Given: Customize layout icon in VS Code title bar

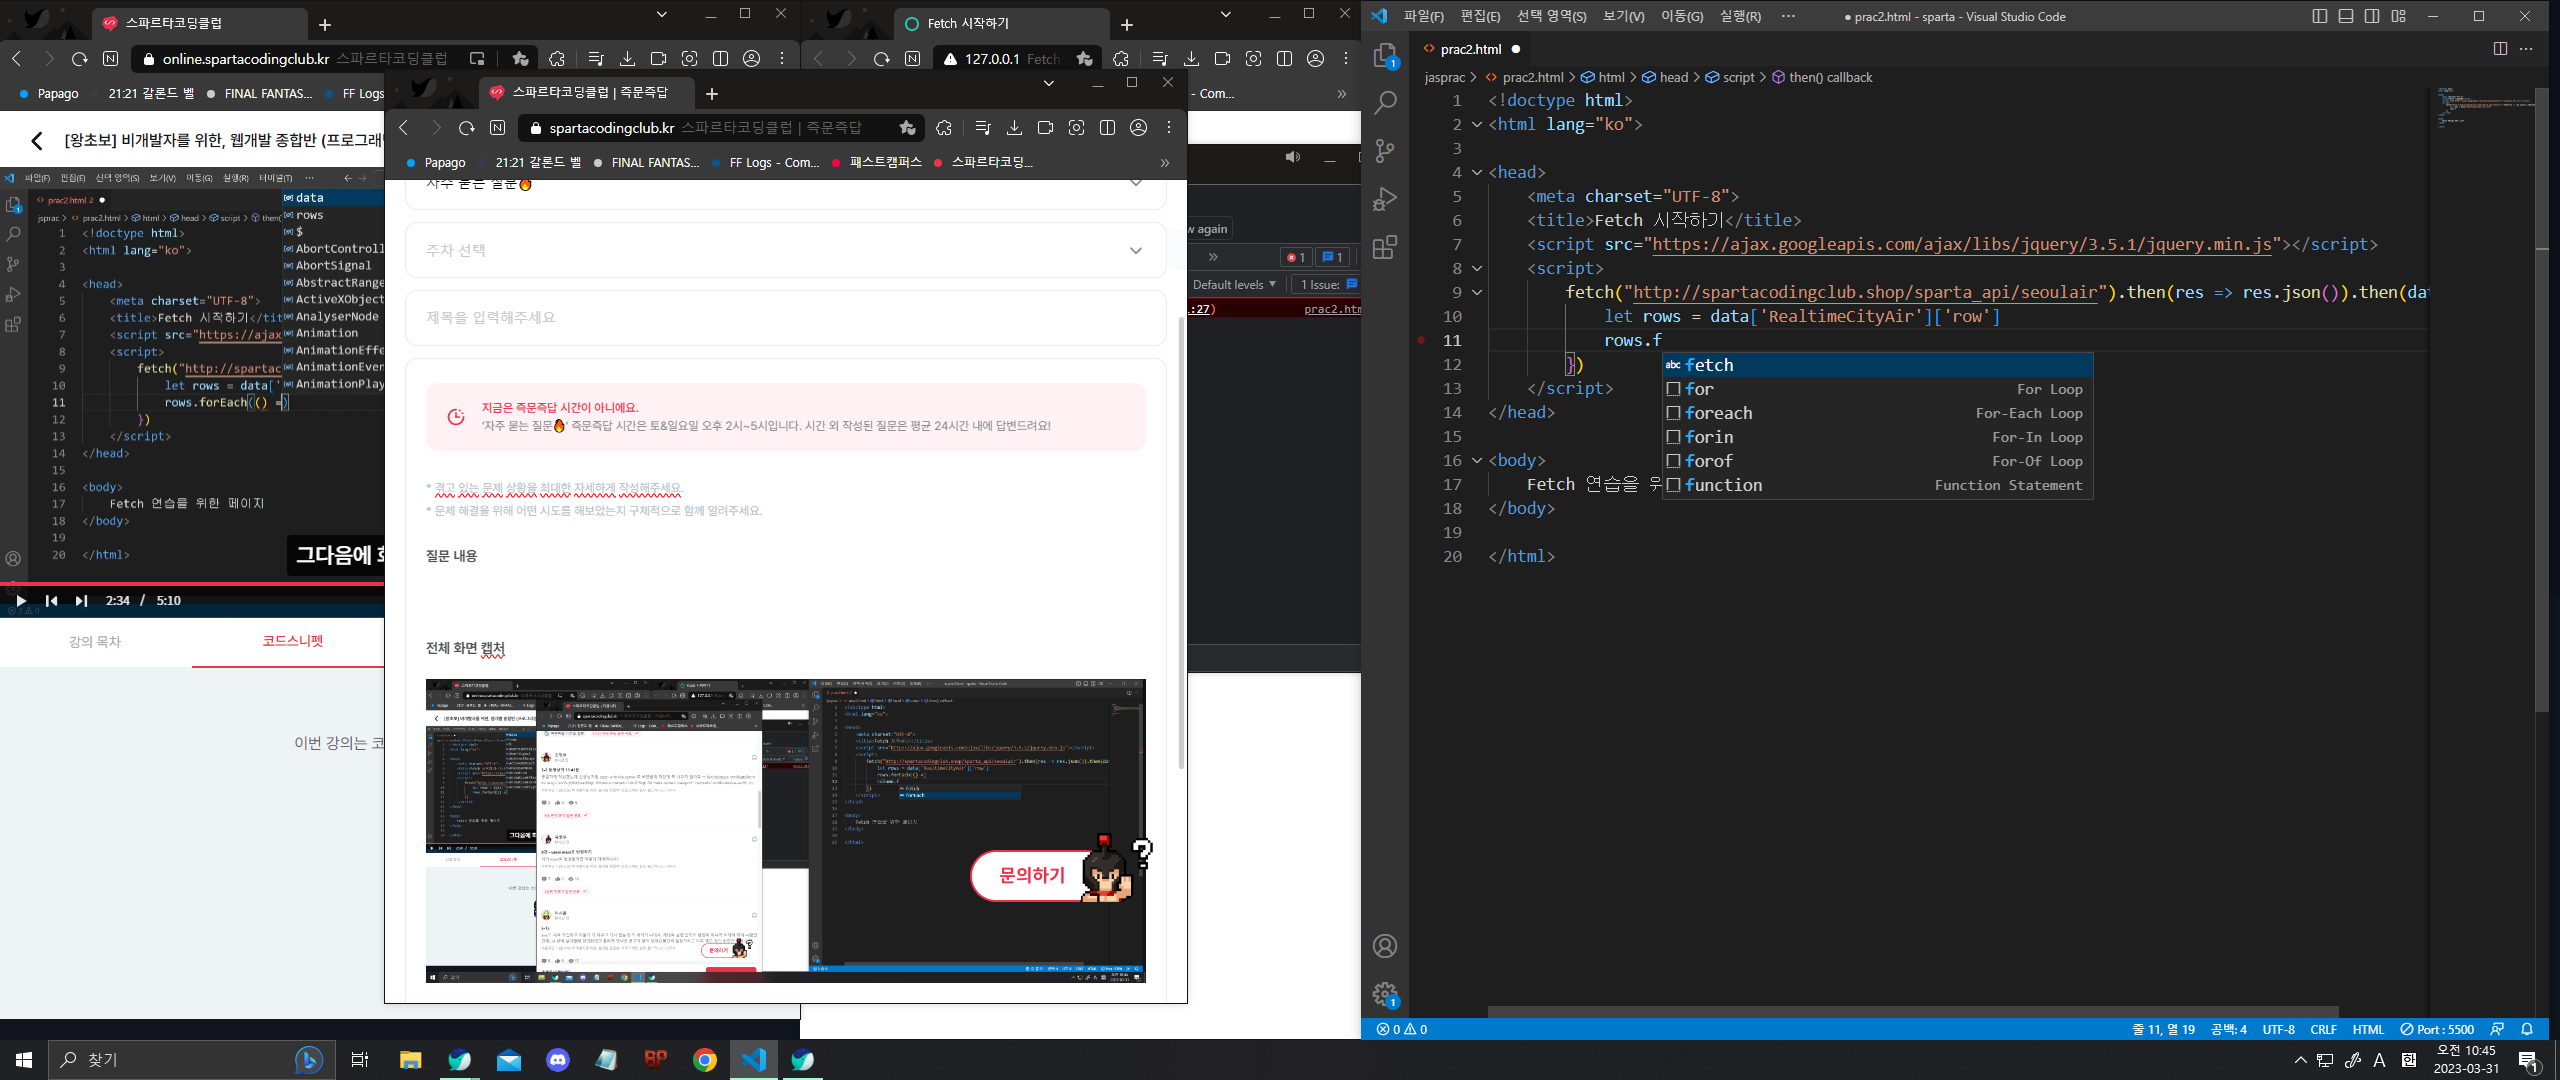Looking at the screenshot, I should pyautogui.click(x=2399, y=16).
